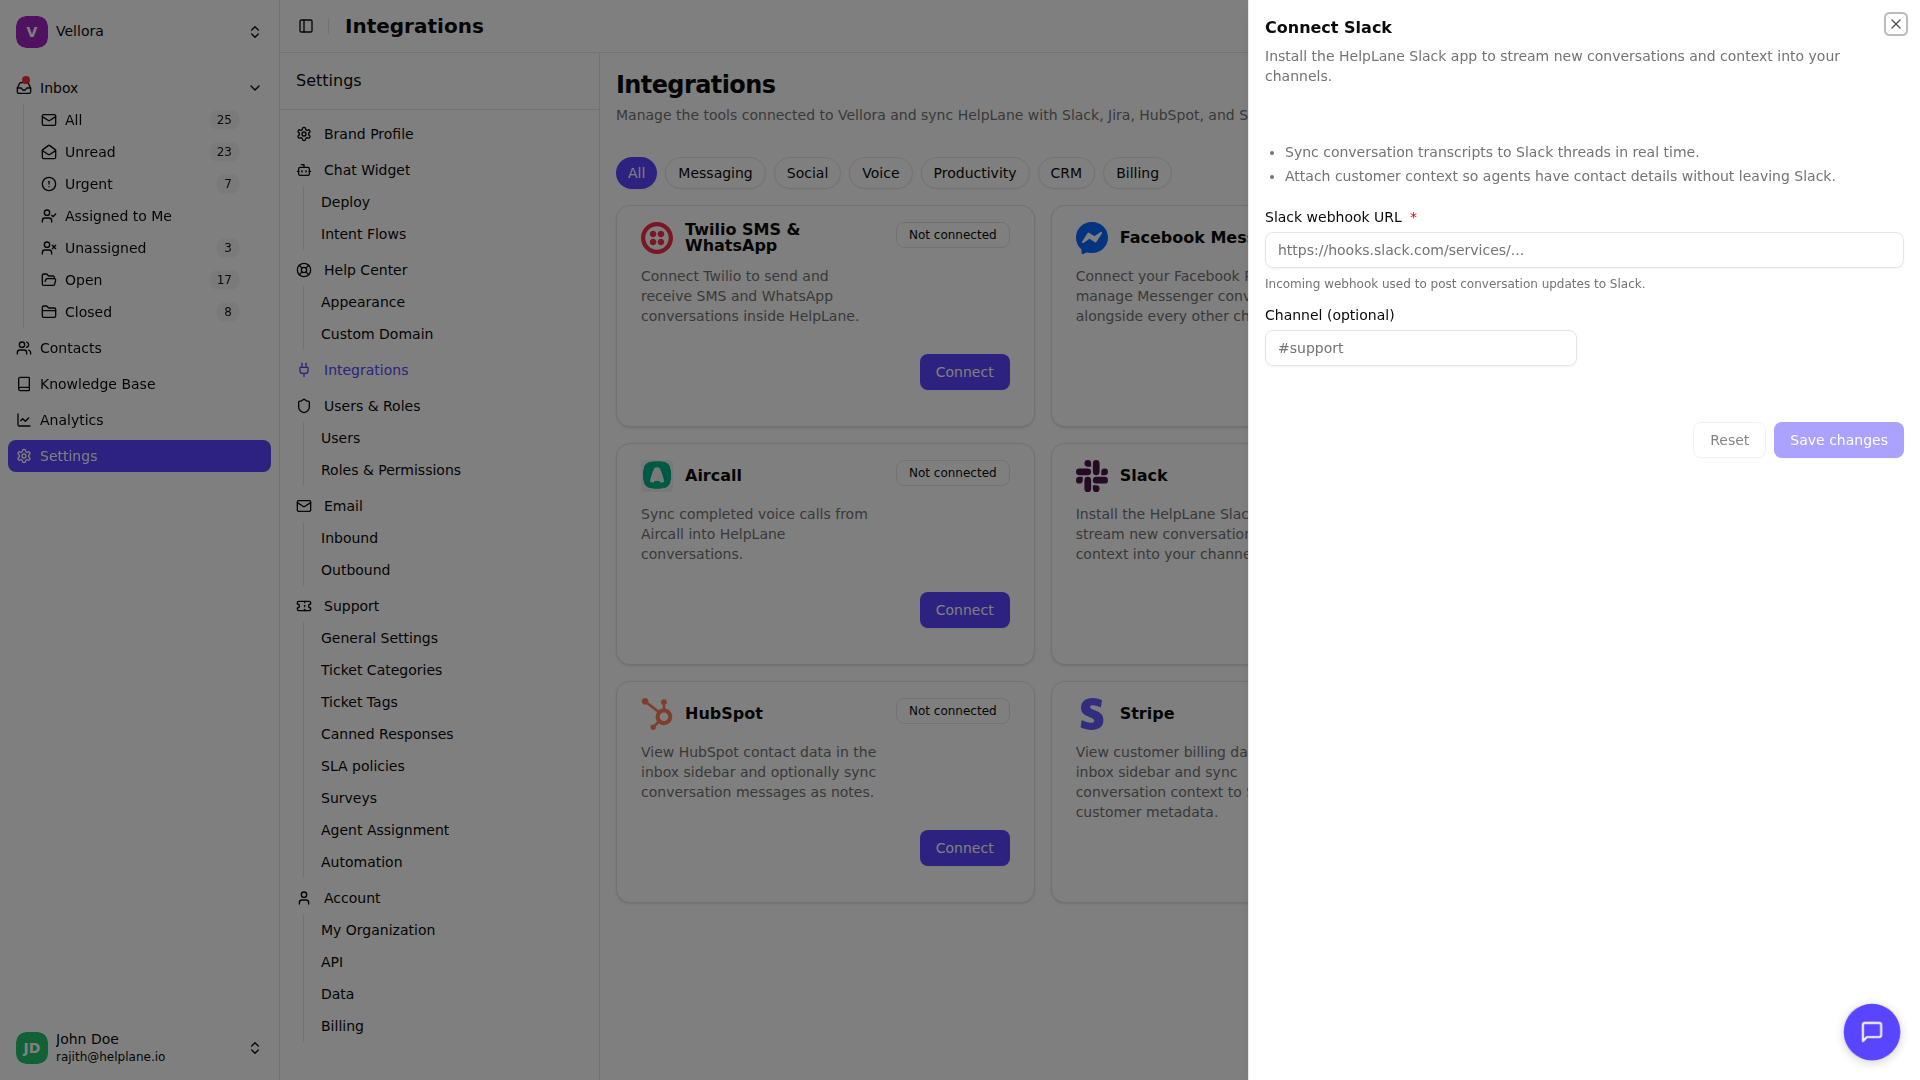This screenshot has width=1920, height=1080.
Task: Click the Help Center lifebuoy icon
Action: coord(304,270)
